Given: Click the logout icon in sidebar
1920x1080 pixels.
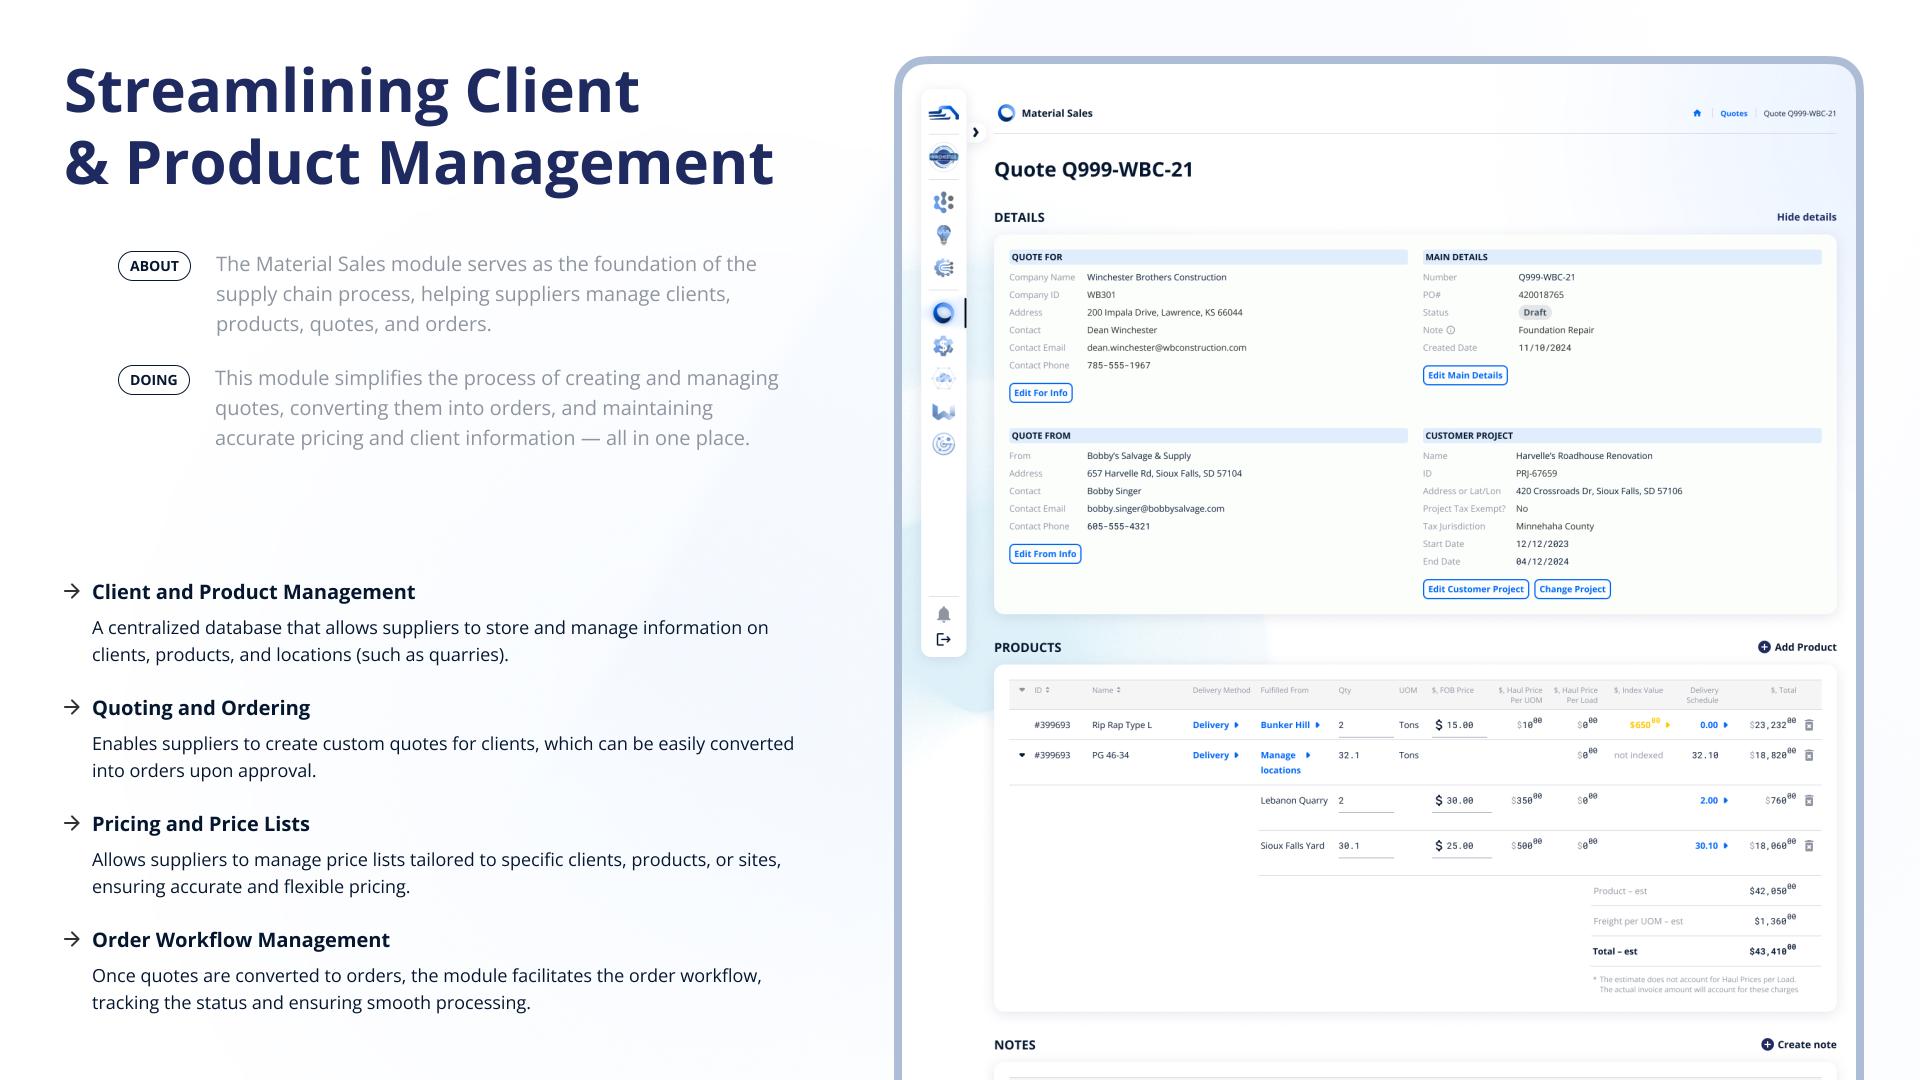Looking at the screenshot, I should pyautogui.click(x=943, y=639).
